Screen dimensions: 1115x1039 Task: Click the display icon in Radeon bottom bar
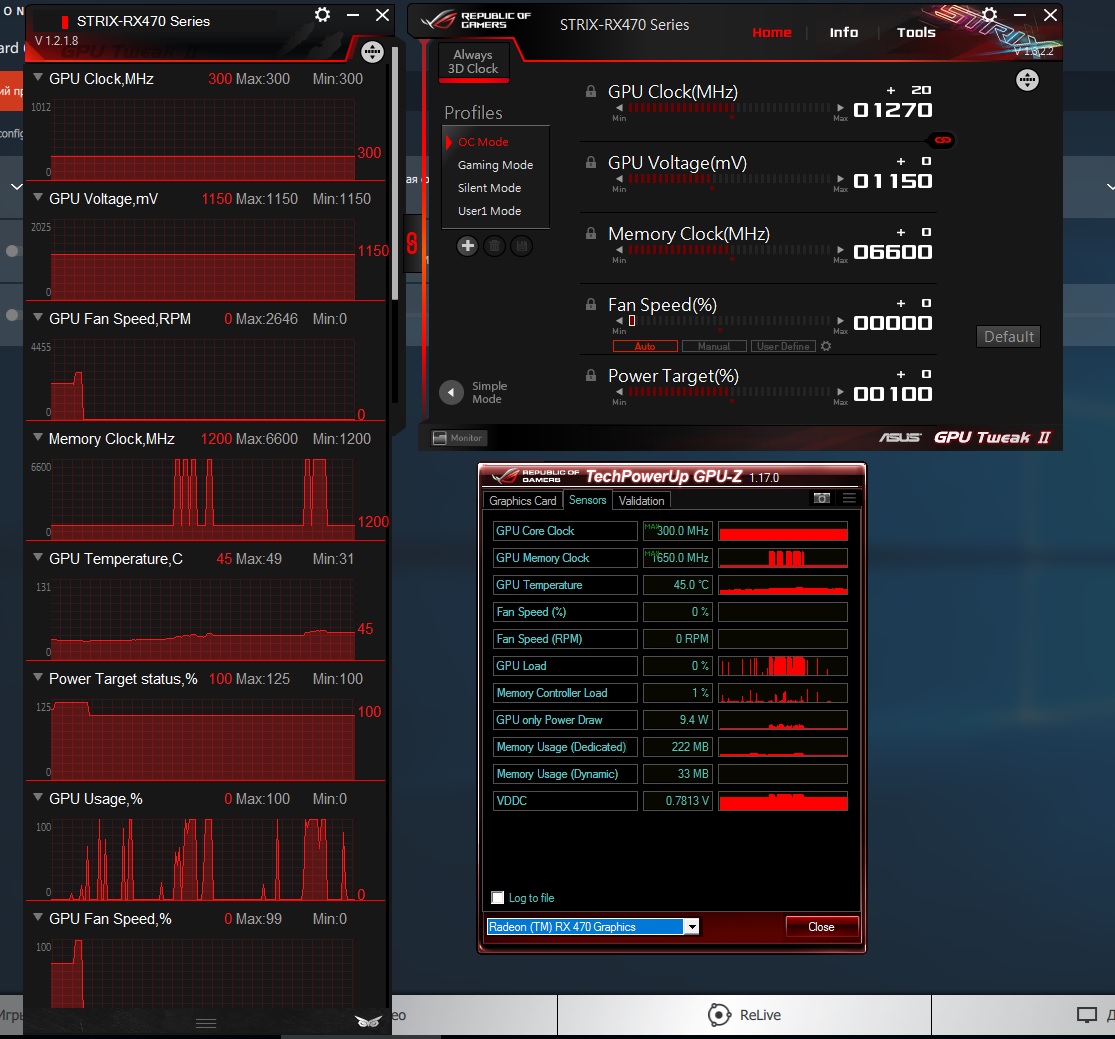click(x=1087, y=1015)
